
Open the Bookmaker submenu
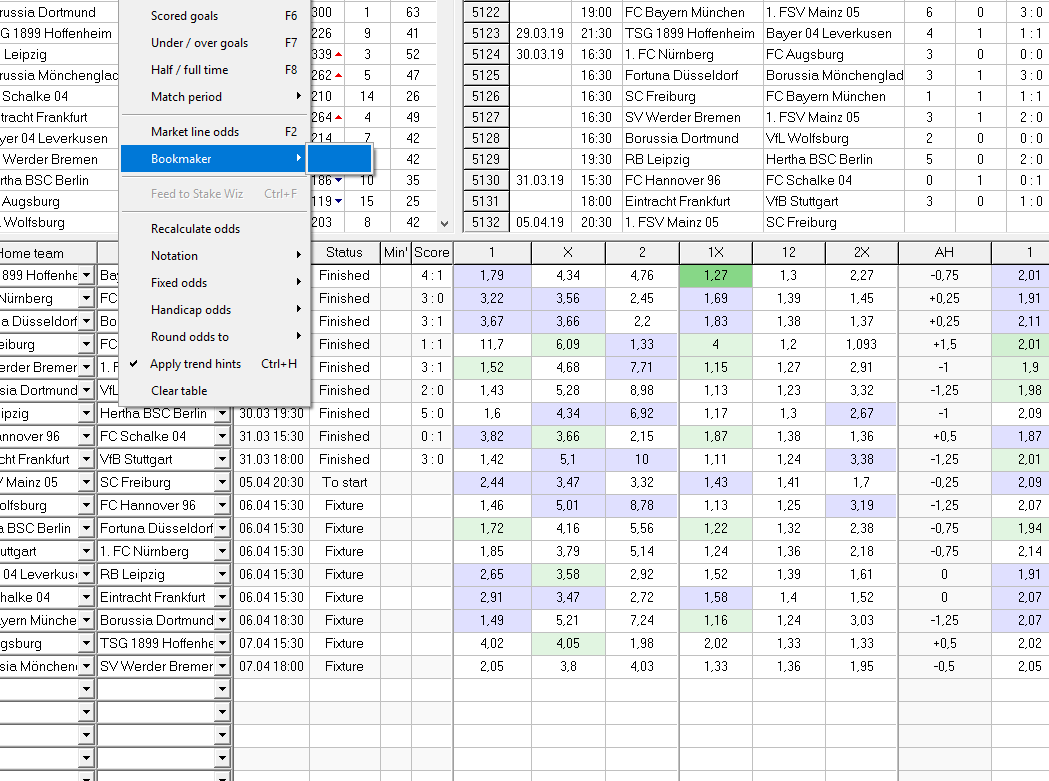[x=215, y=159]
